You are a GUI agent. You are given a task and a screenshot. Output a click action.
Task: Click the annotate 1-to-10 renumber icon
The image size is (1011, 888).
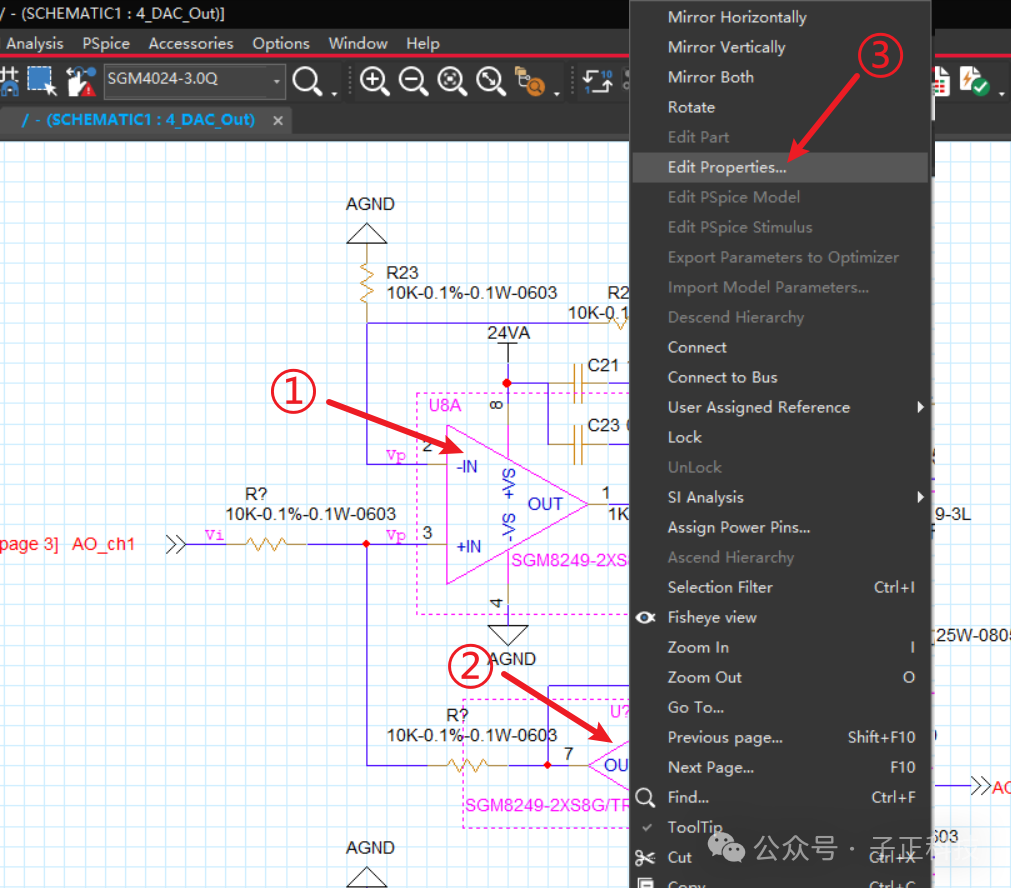click(598, 81)
